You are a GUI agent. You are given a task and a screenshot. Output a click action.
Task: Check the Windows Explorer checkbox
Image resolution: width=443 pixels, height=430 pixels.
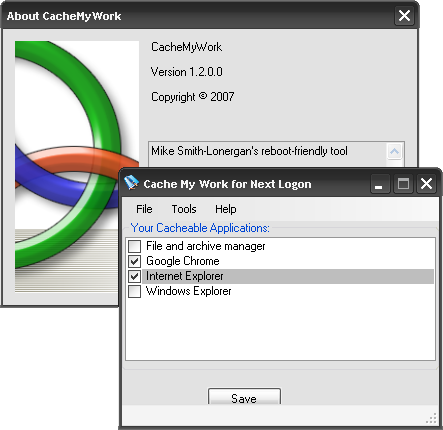coord(135,291)
